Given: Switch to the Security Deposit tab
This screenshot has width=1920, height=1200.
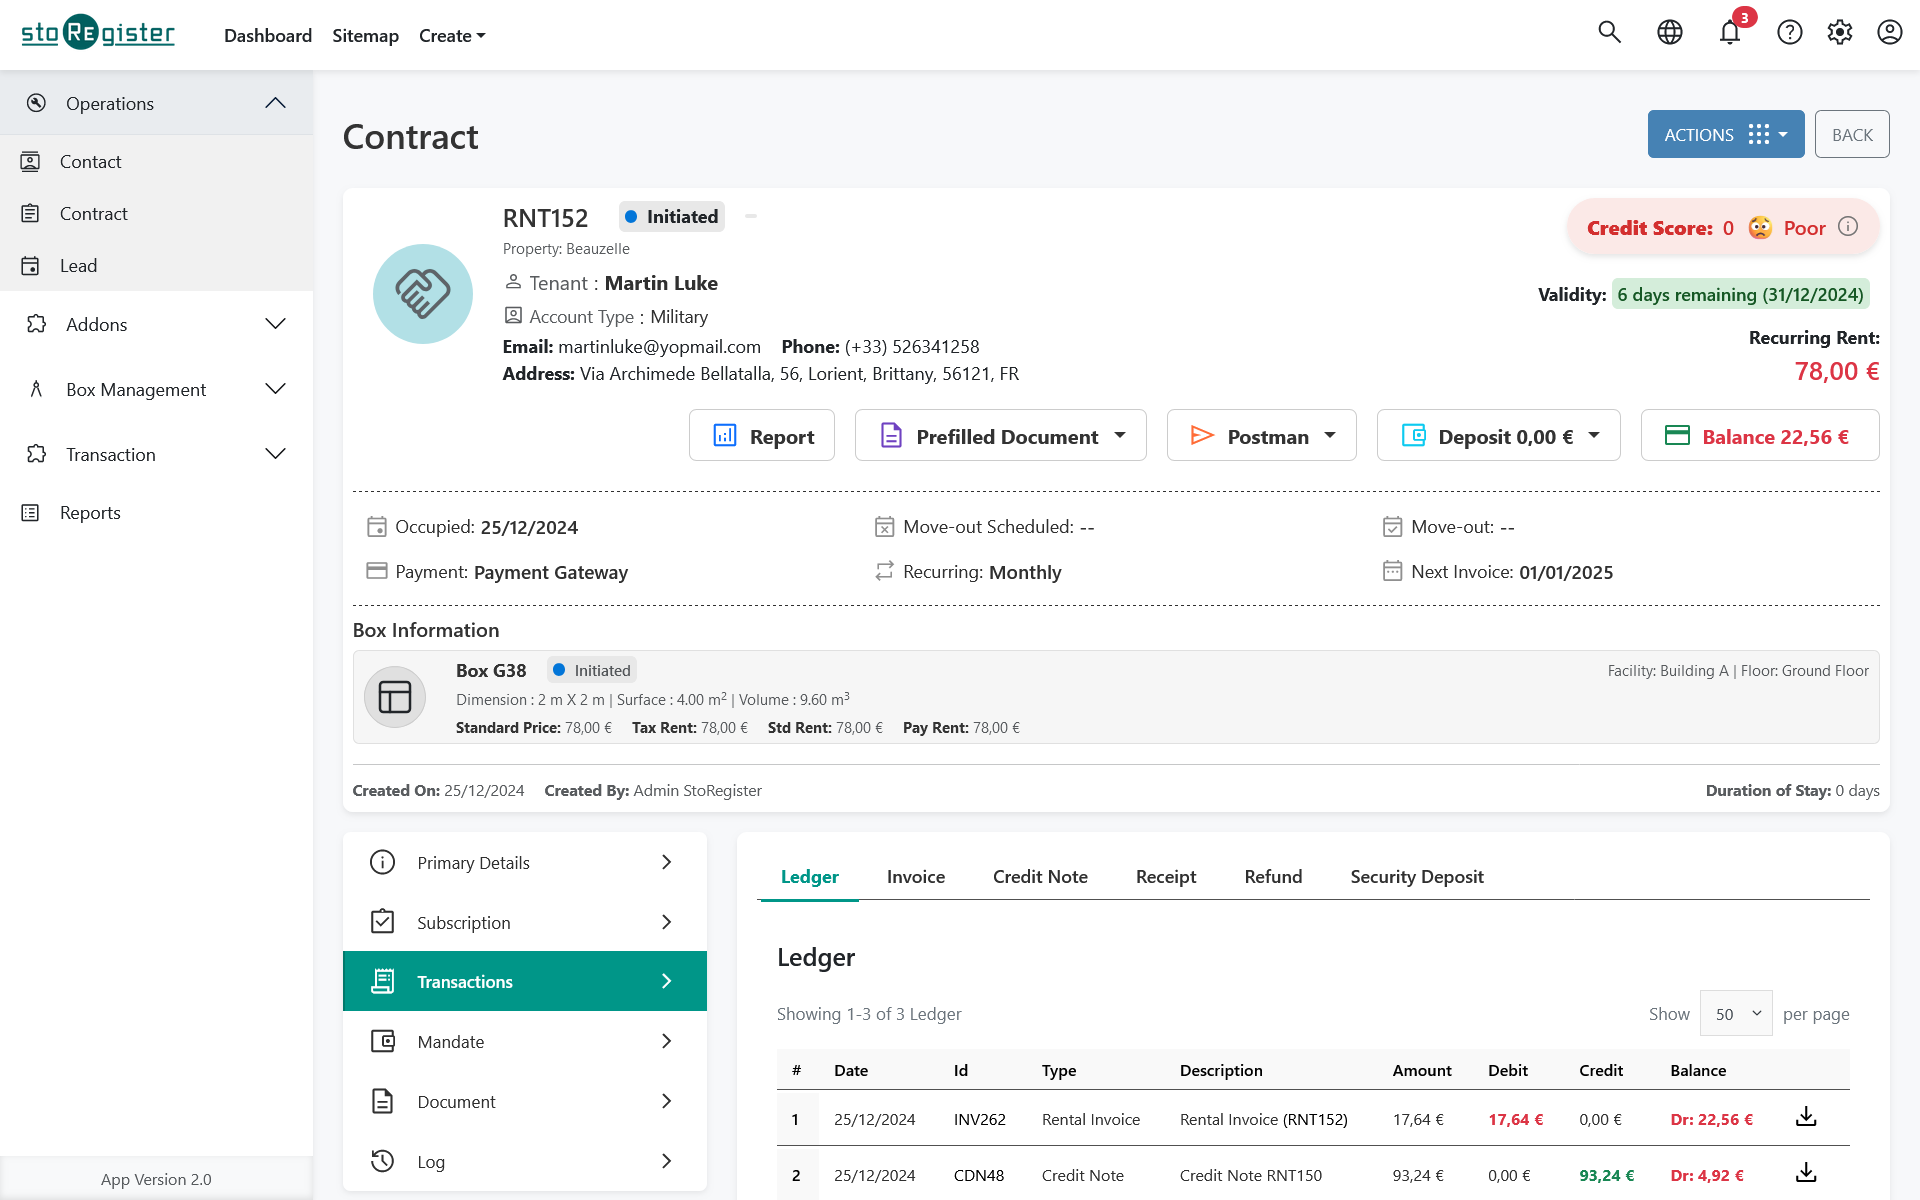Looking at the screenshot, I should click(1416, 877).
